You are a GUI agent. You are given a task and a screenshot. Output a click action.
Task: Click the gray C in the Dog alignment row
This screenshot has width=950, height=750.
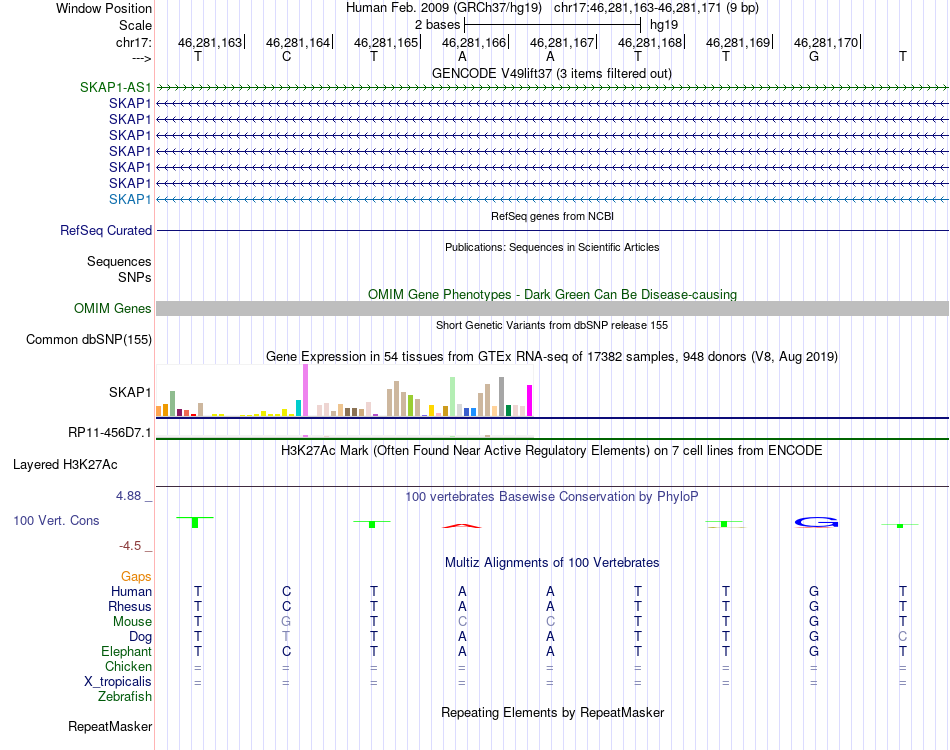pyautogui.click(x=902, y=637)
